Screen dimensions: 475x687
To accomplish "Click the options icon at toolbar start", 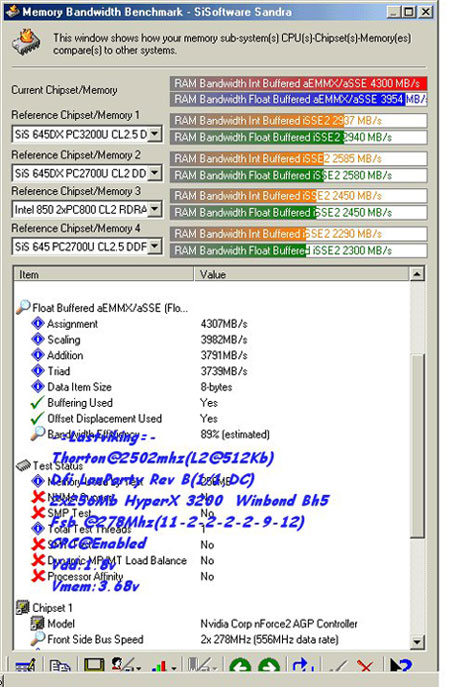I will point(25,666).
